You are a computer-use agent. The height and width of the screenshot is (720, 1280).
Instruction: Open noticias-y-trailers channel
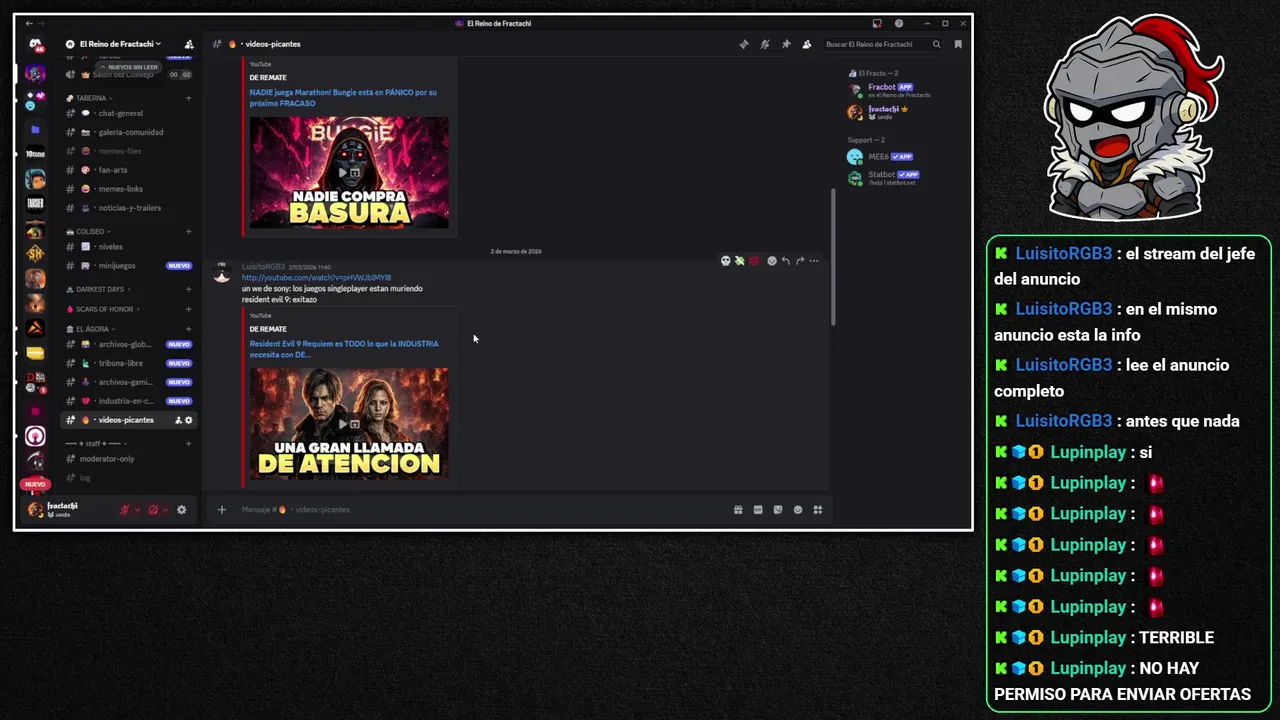(x=128, y=208)
